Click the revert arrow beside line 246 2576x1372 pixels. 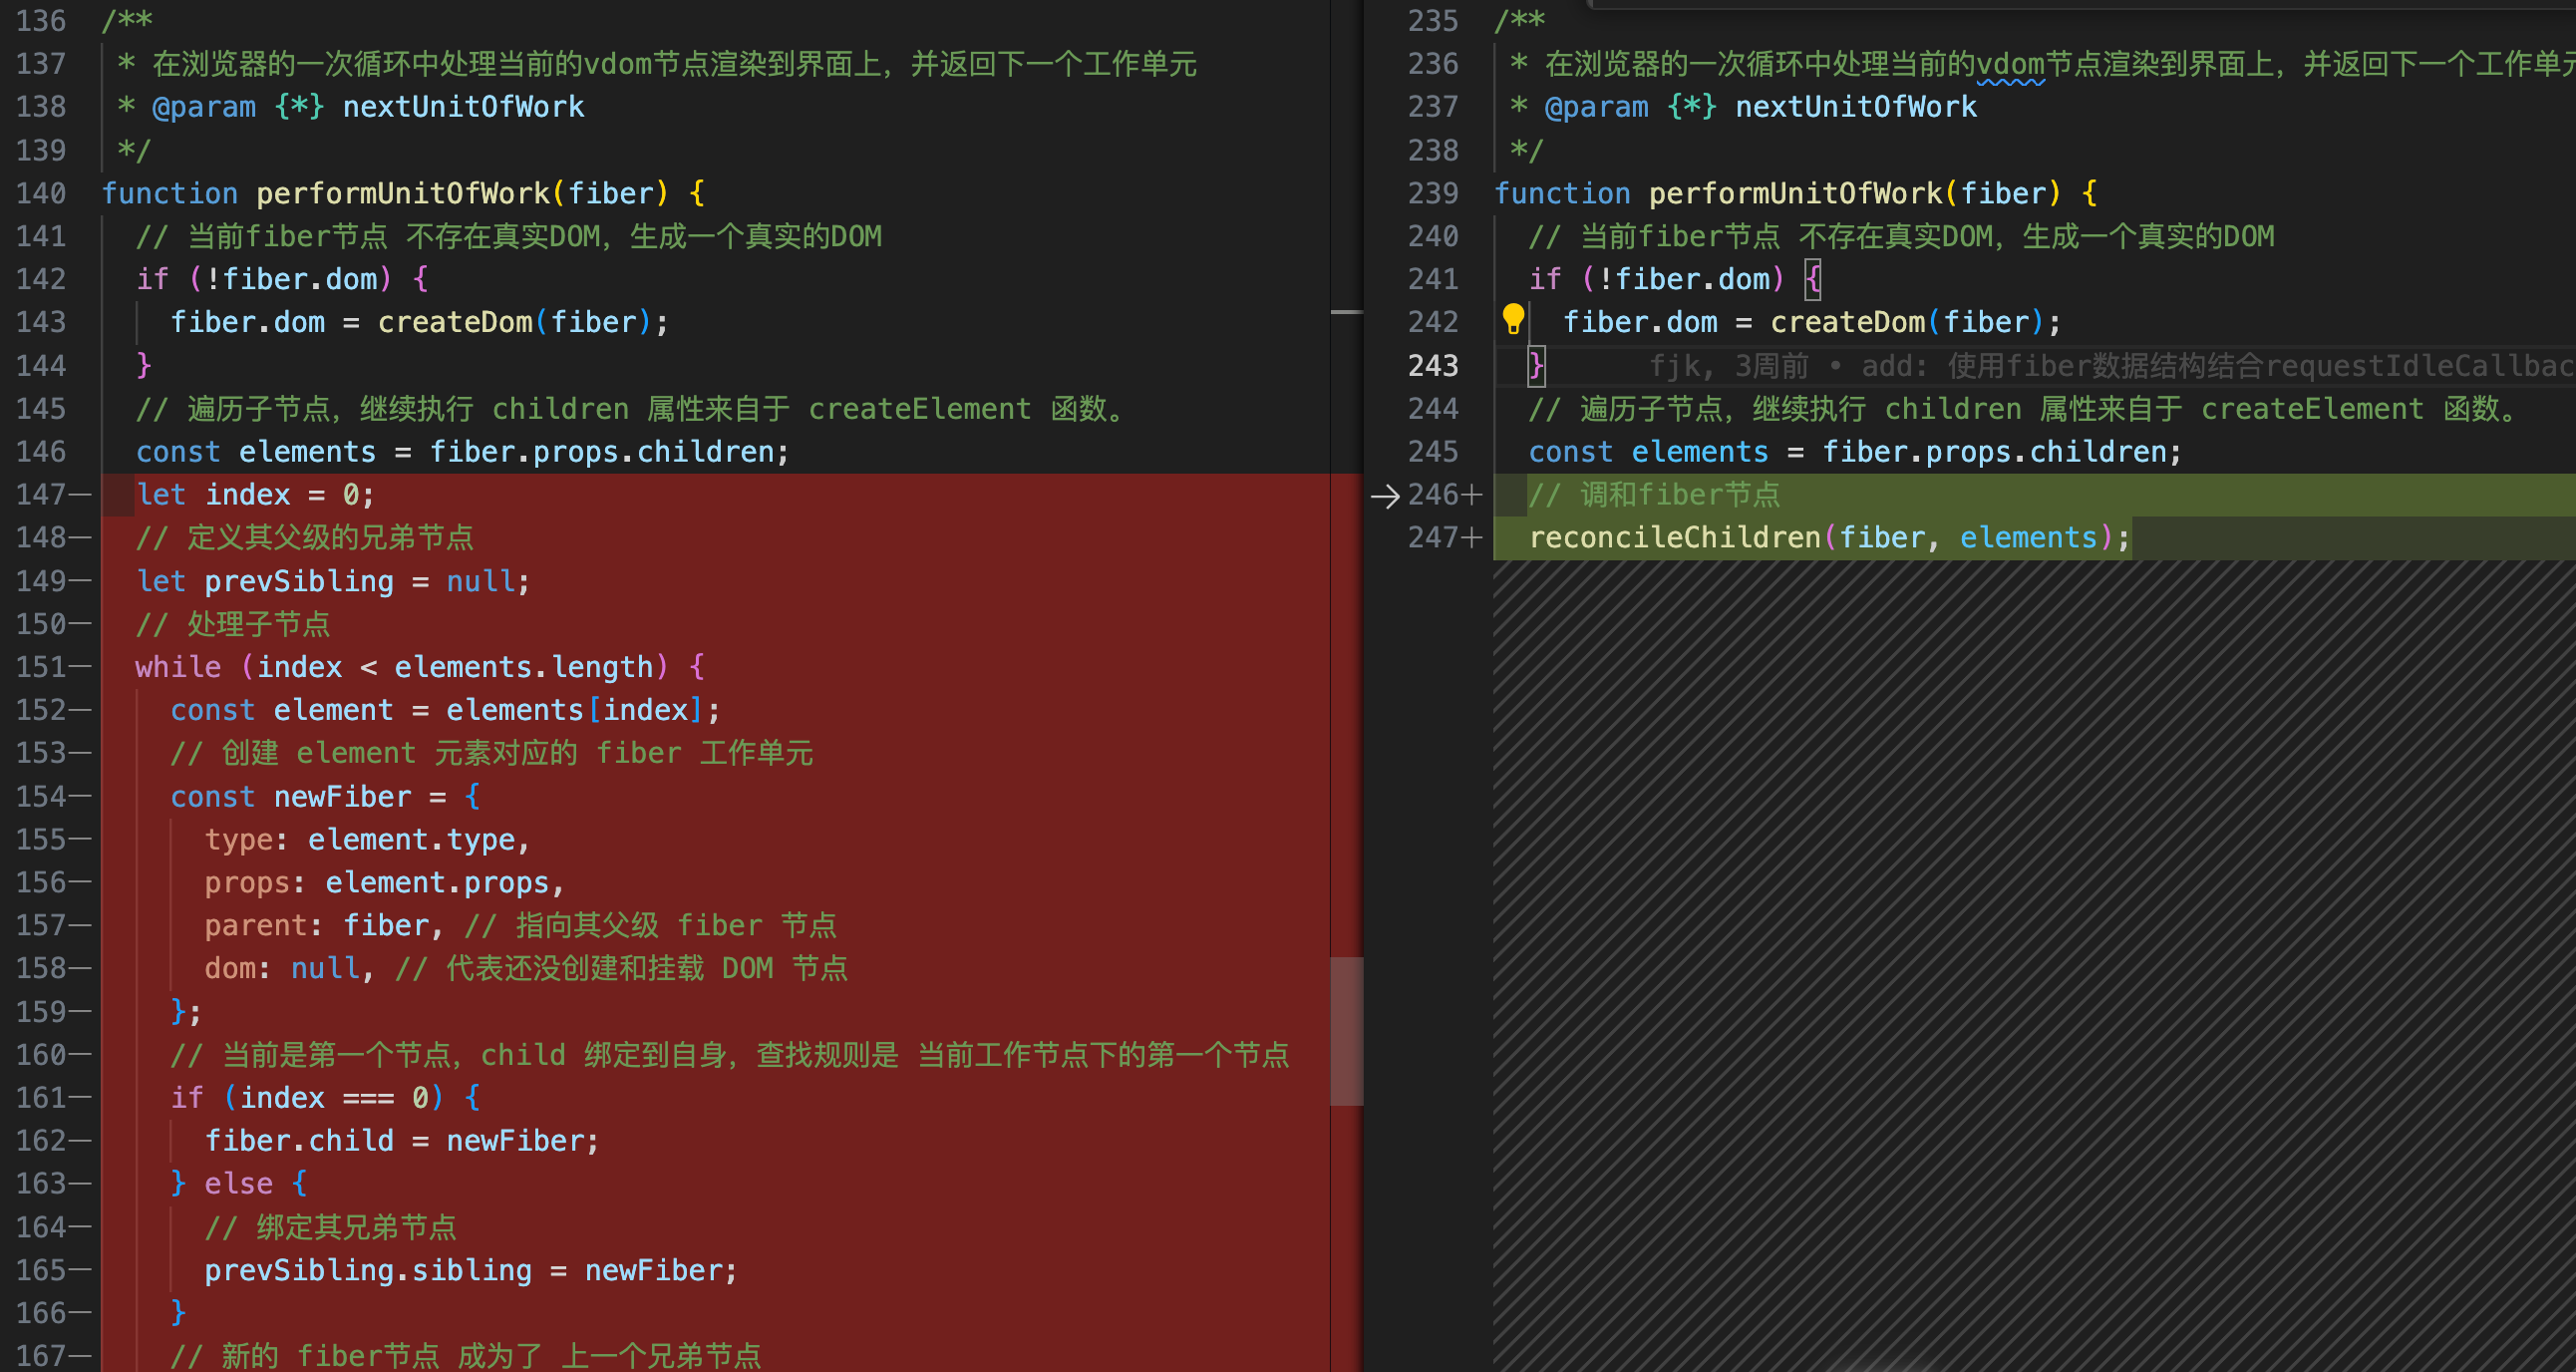pyautogui.click(x=1385, y=495)
